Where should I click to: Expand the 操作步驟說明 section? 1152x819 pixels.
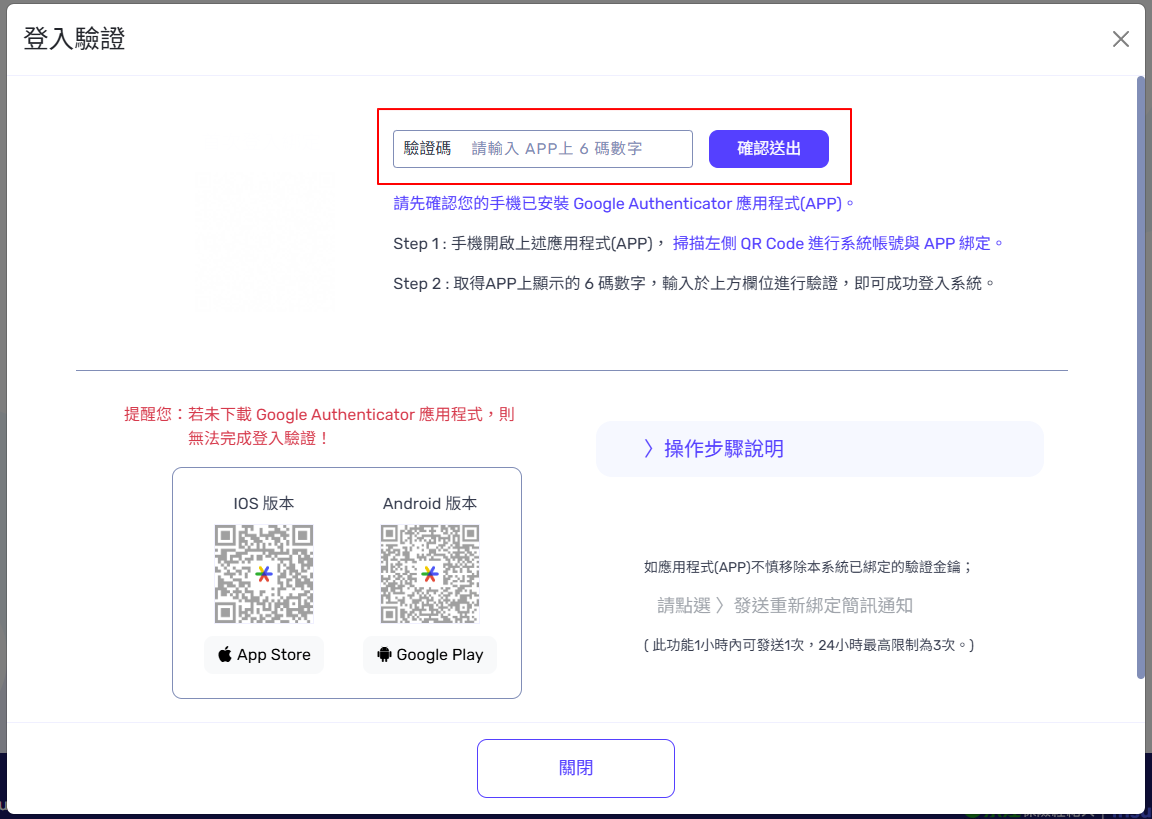[819, 449]
